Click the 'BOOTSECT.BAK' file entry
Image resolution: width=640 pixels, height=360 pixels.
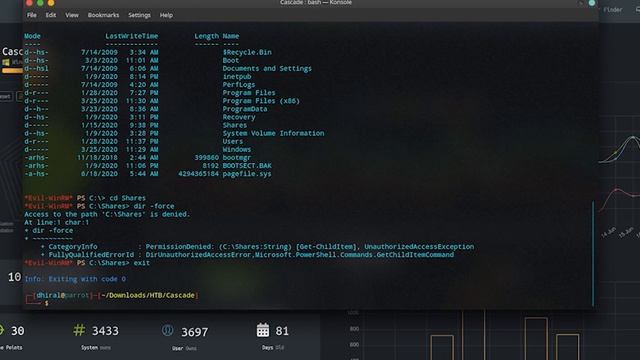[247, 166]
